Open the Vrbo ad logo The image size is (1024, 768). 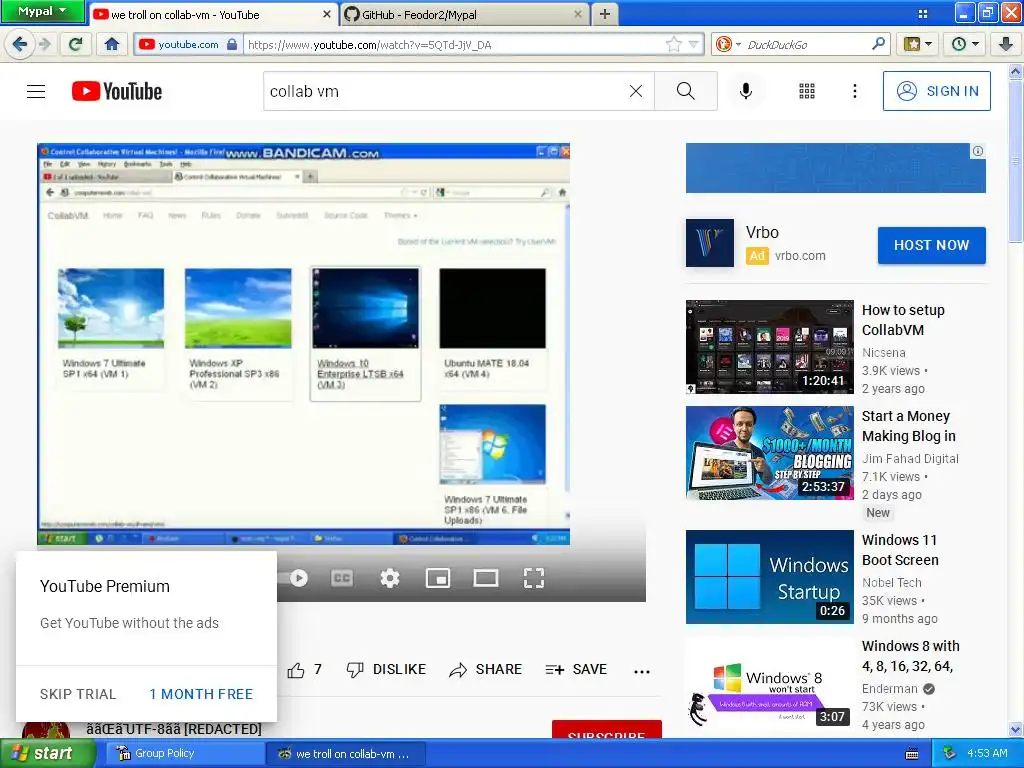[710, 243]
